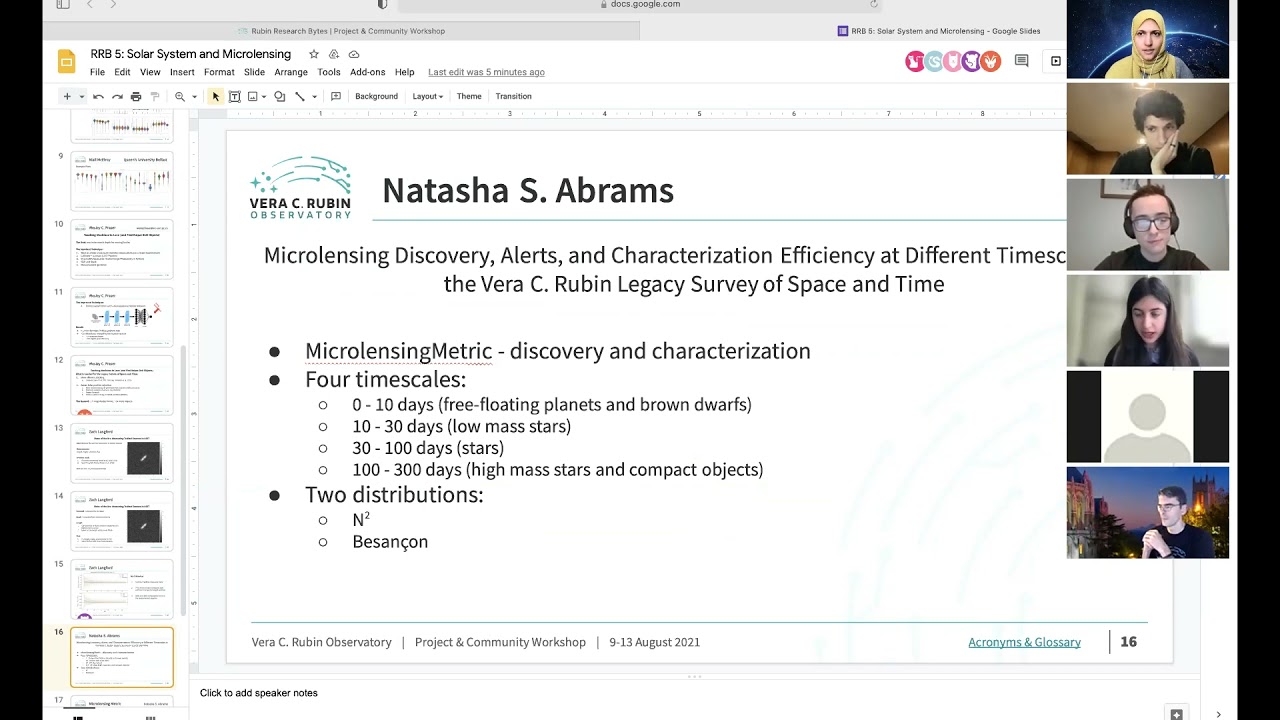This screenshot has width=1280, height=720.
Task: Open comment history speech bubble icon
Action: (x=1021, y=61)
